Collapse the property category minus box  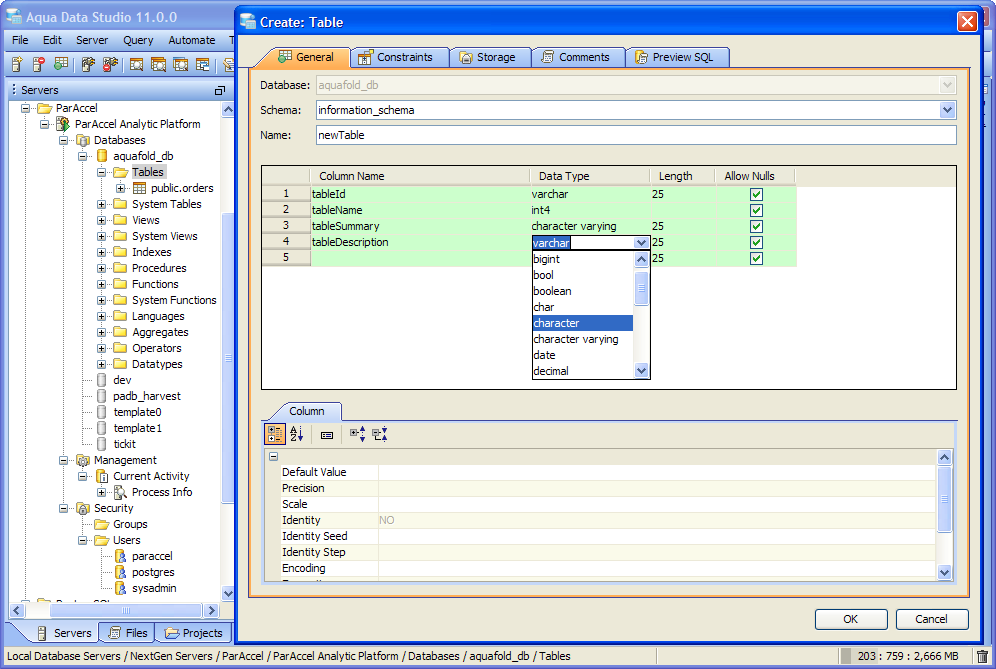273,456
